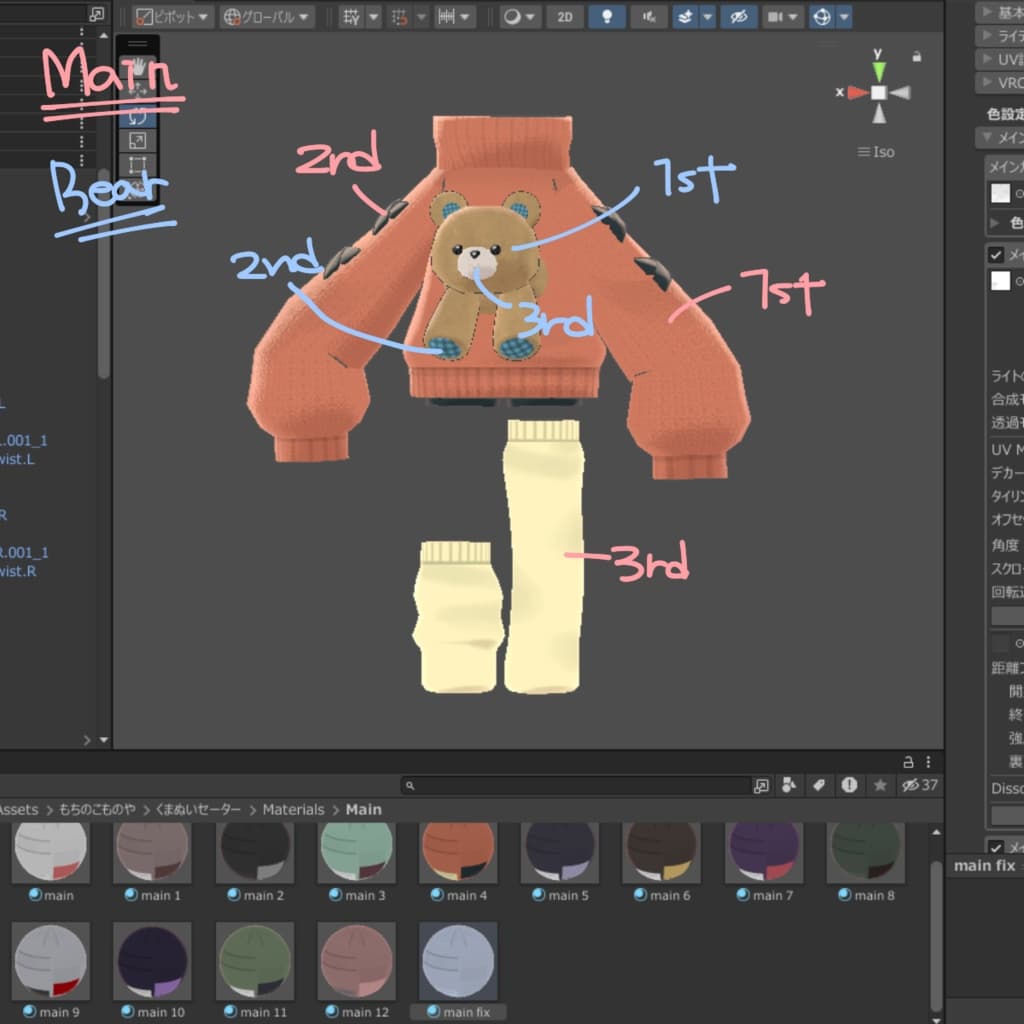This screenshot has height=1024, width=1024.
Task: Toggle the gizmos sphere icon in the toolbar
Action: 822,17
